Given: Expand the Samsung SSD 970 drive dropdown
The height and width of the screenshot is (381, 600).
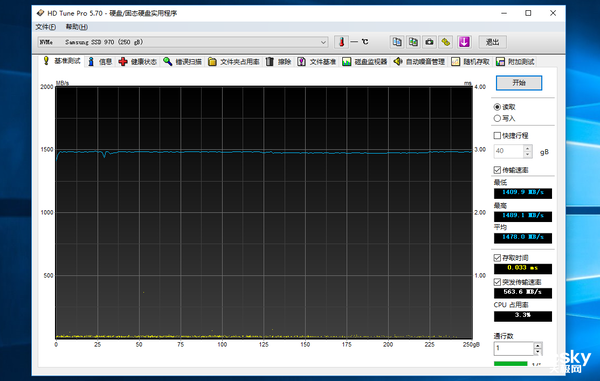Looking at the screenshot, I should [323, 42].
